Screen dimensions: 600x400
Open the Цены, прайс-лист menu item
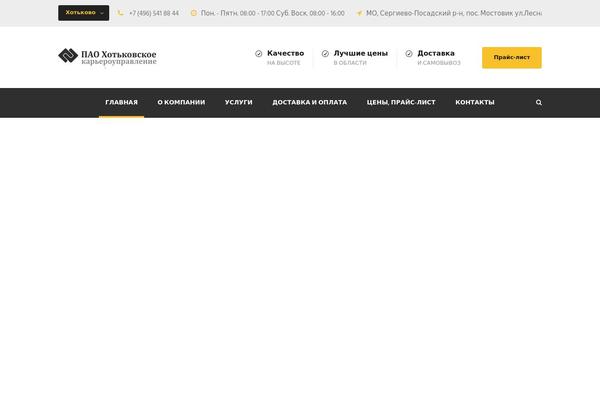point(401,103)
